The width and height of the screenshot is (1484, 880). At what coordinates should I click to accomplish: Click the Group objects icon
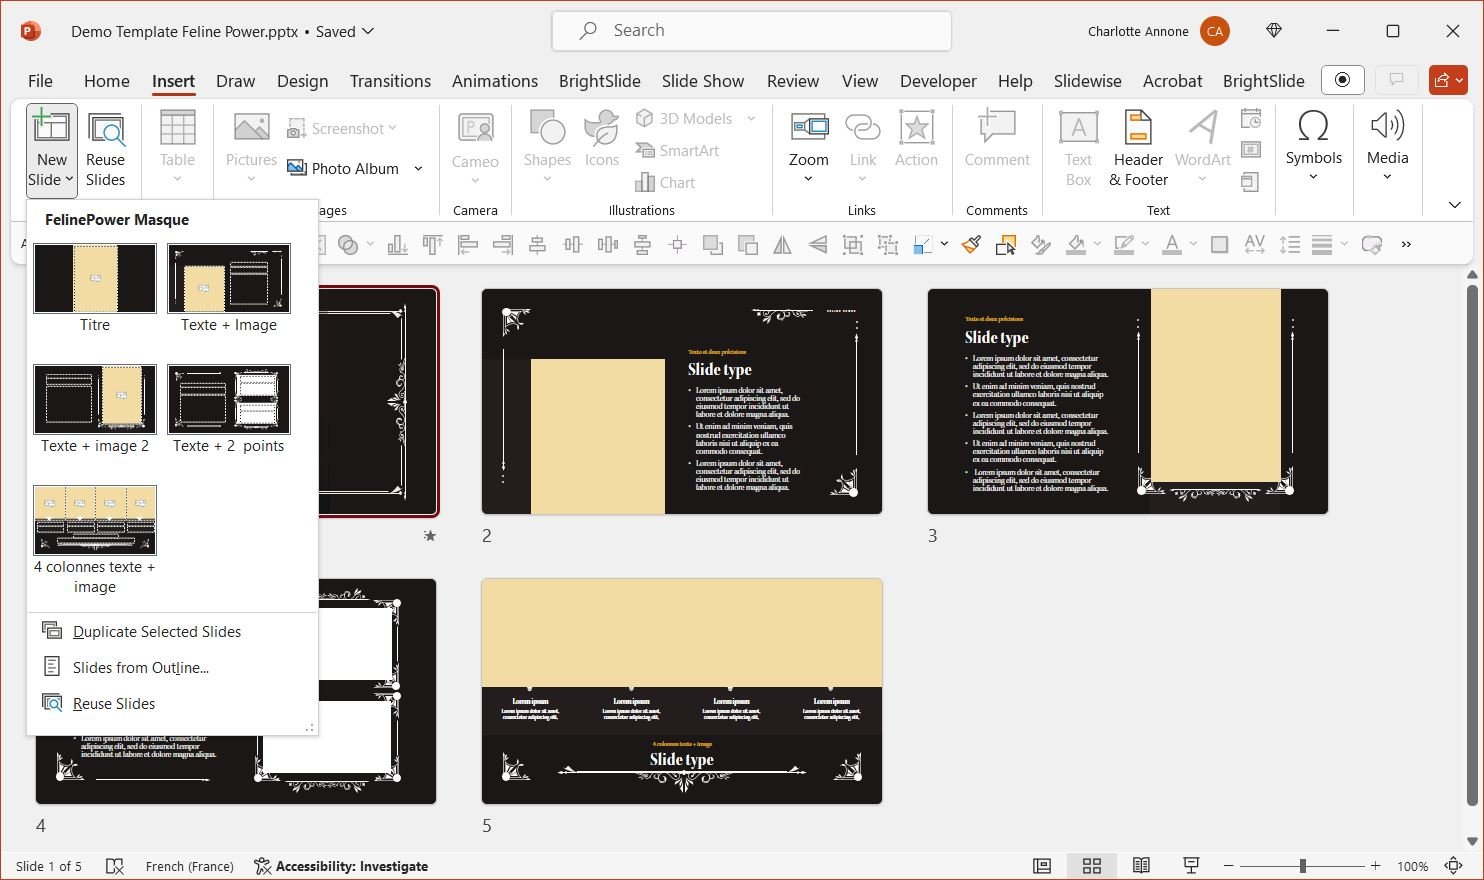coord(852,244)
